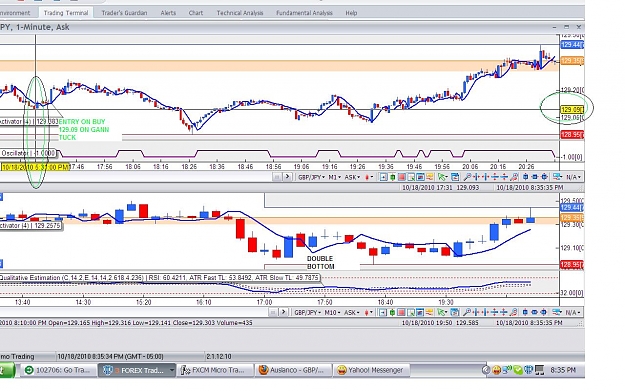625x391 pixels.
Task: Open the 102706: Go Tra... taskbar button
Action: 58,370
